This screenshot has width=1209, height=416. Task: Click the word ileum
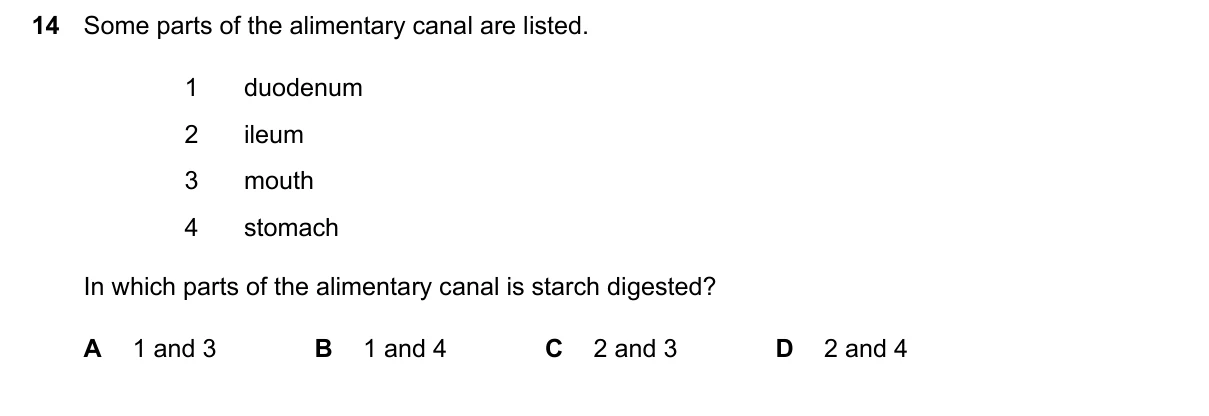coord(273,135)
